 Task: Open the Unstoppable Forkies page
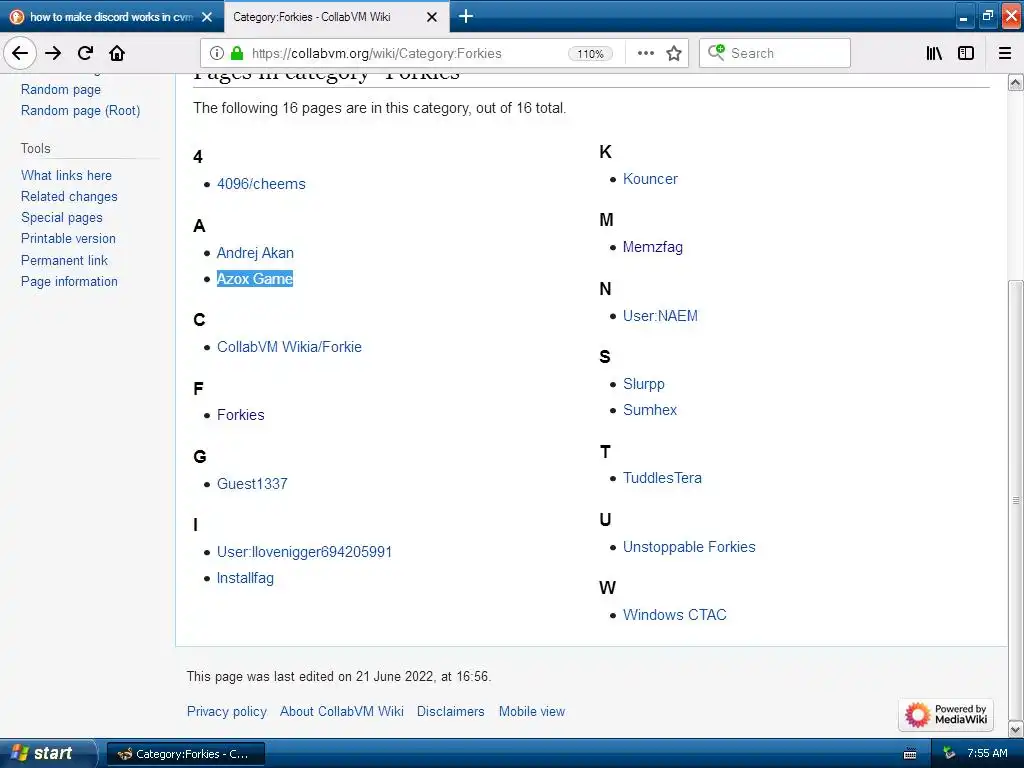689,547
